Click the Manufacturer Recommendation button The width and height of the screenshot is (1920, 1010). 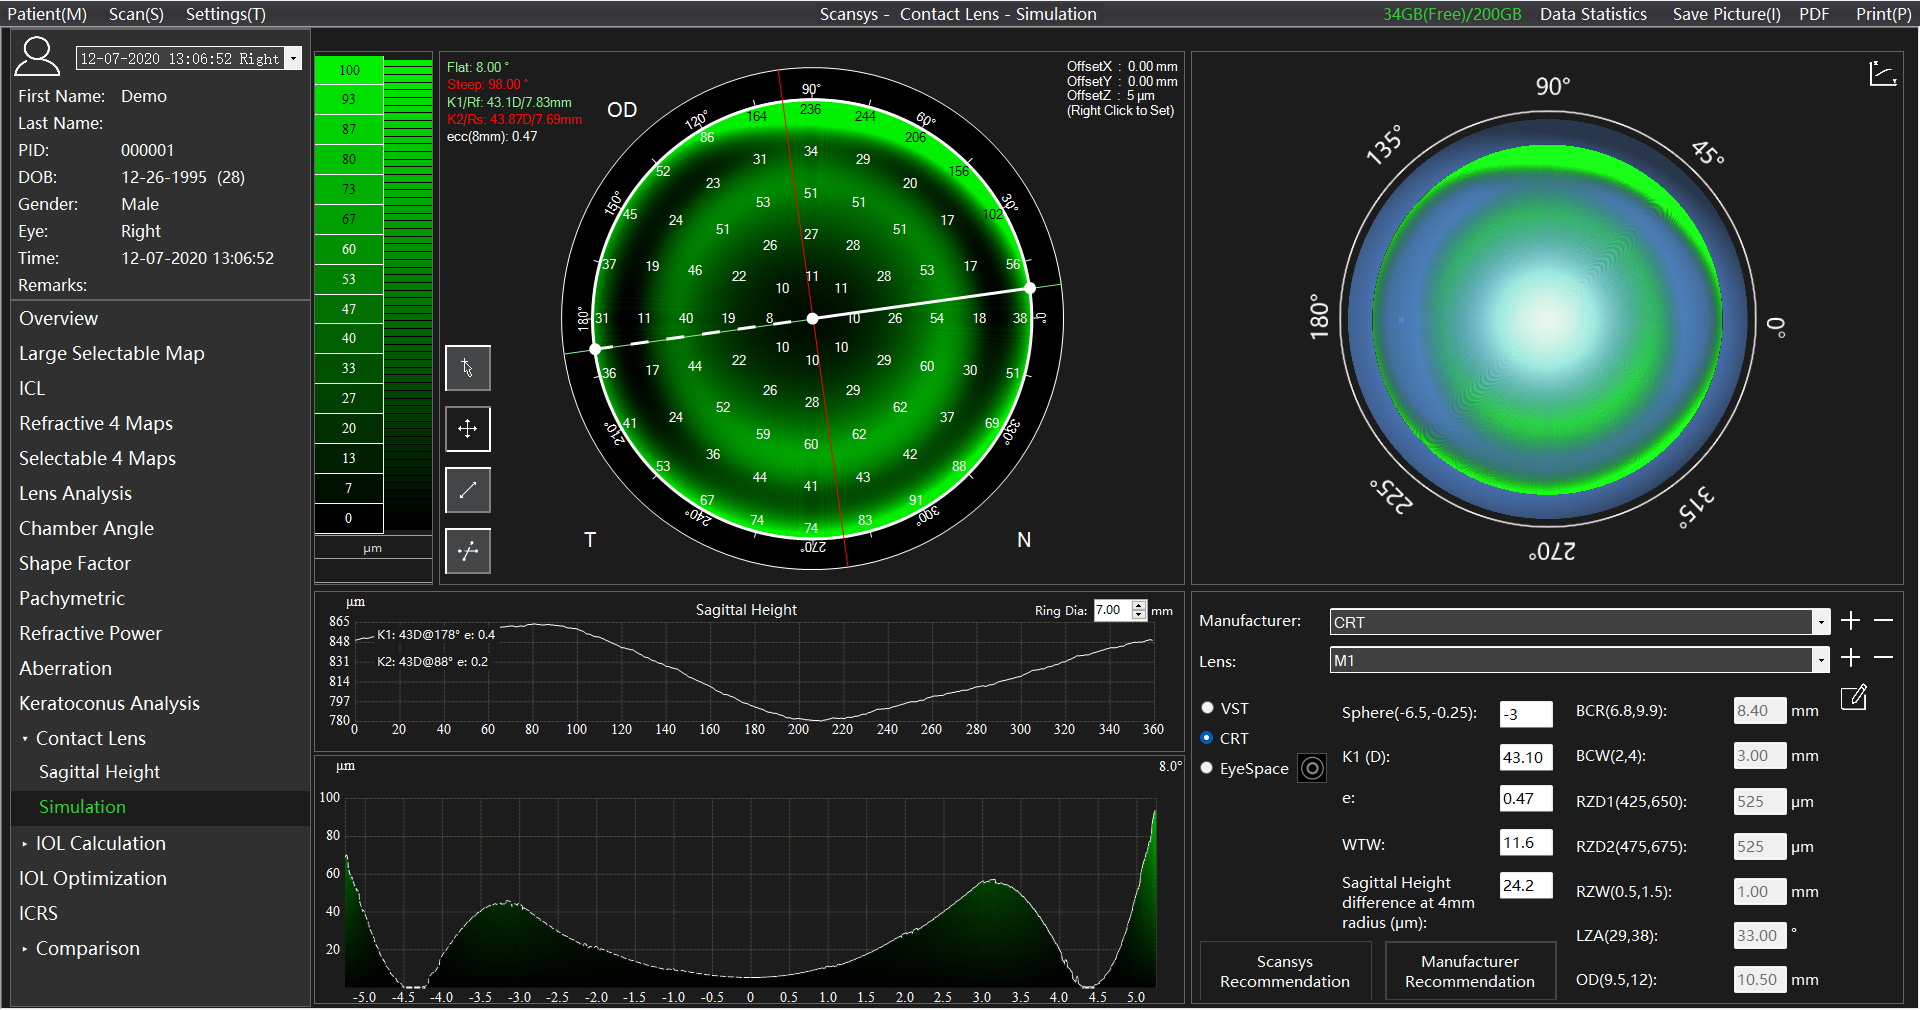tap(1469, 971)
